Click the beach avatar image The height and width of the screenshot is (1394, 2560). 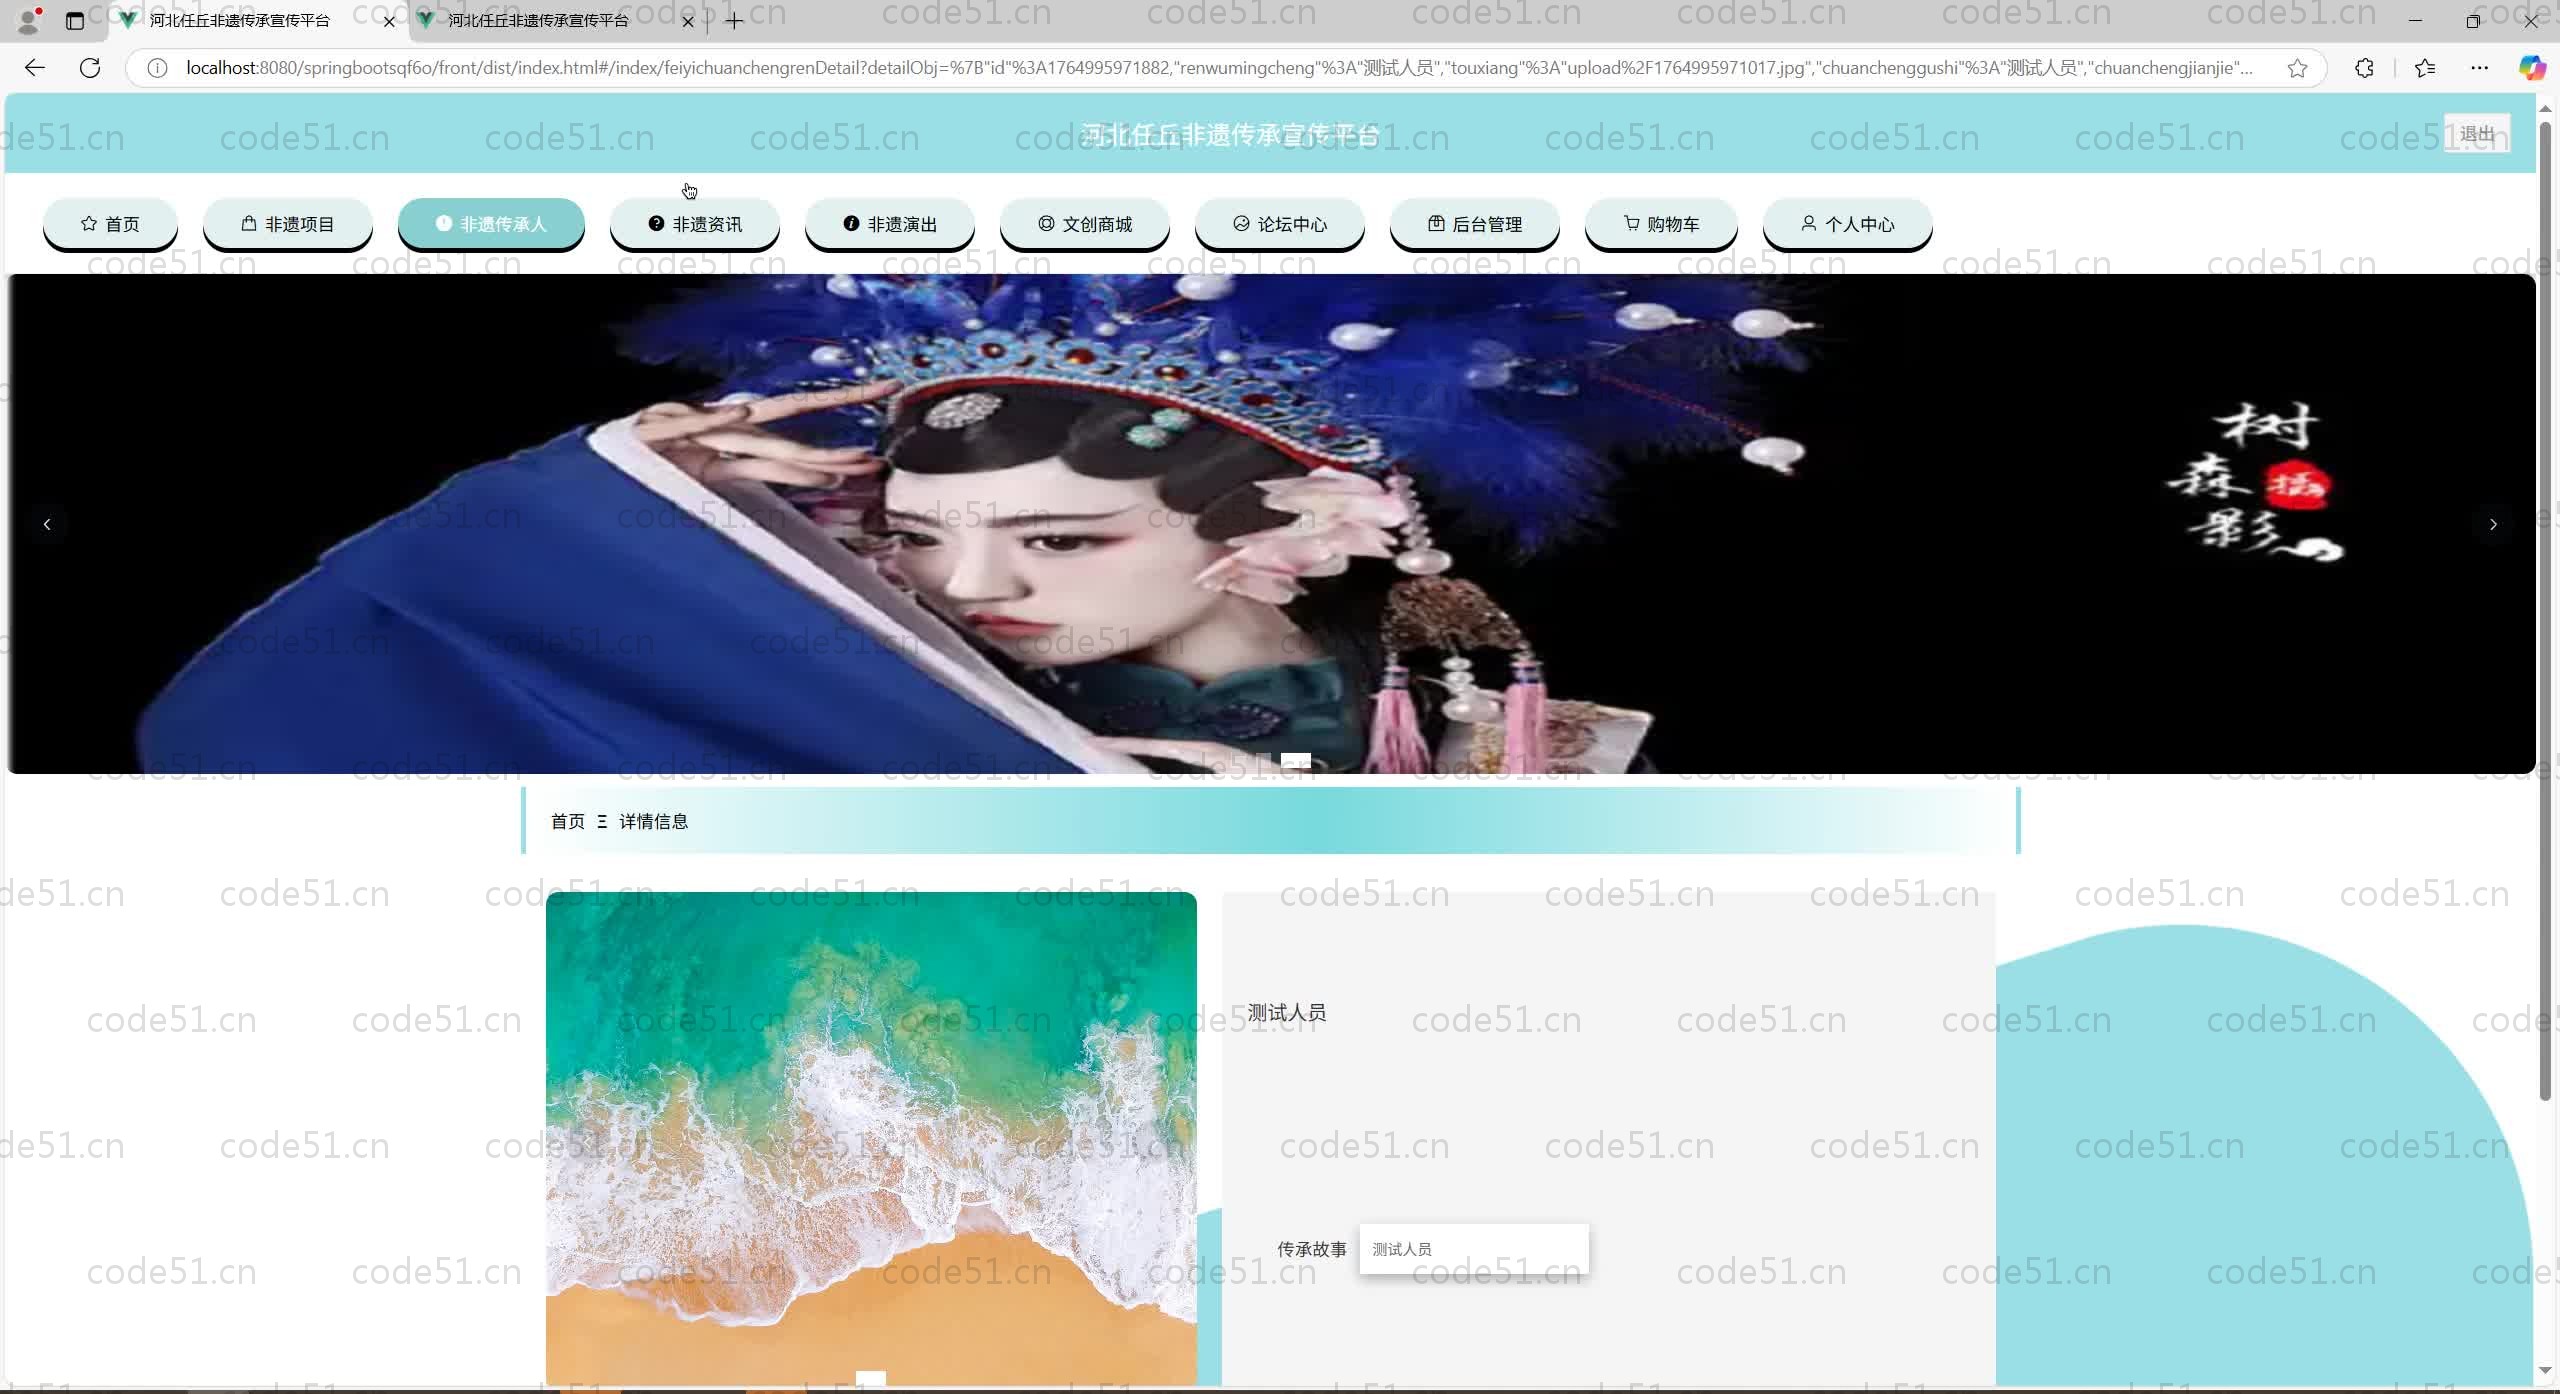[x=871, y=1138]
